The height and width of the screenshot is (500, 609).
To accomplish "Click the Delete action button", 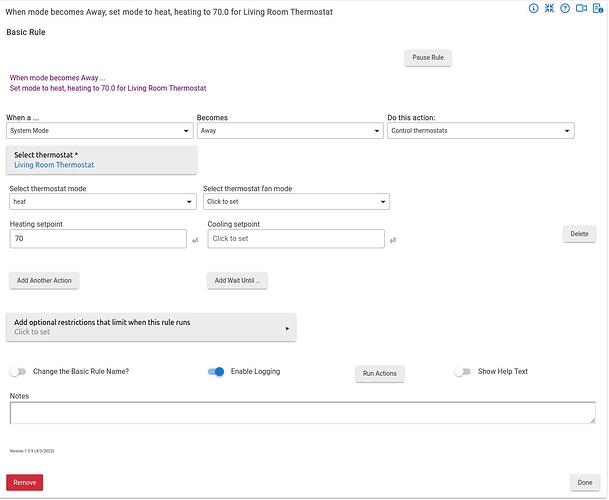I will click(x=579, y=234).
